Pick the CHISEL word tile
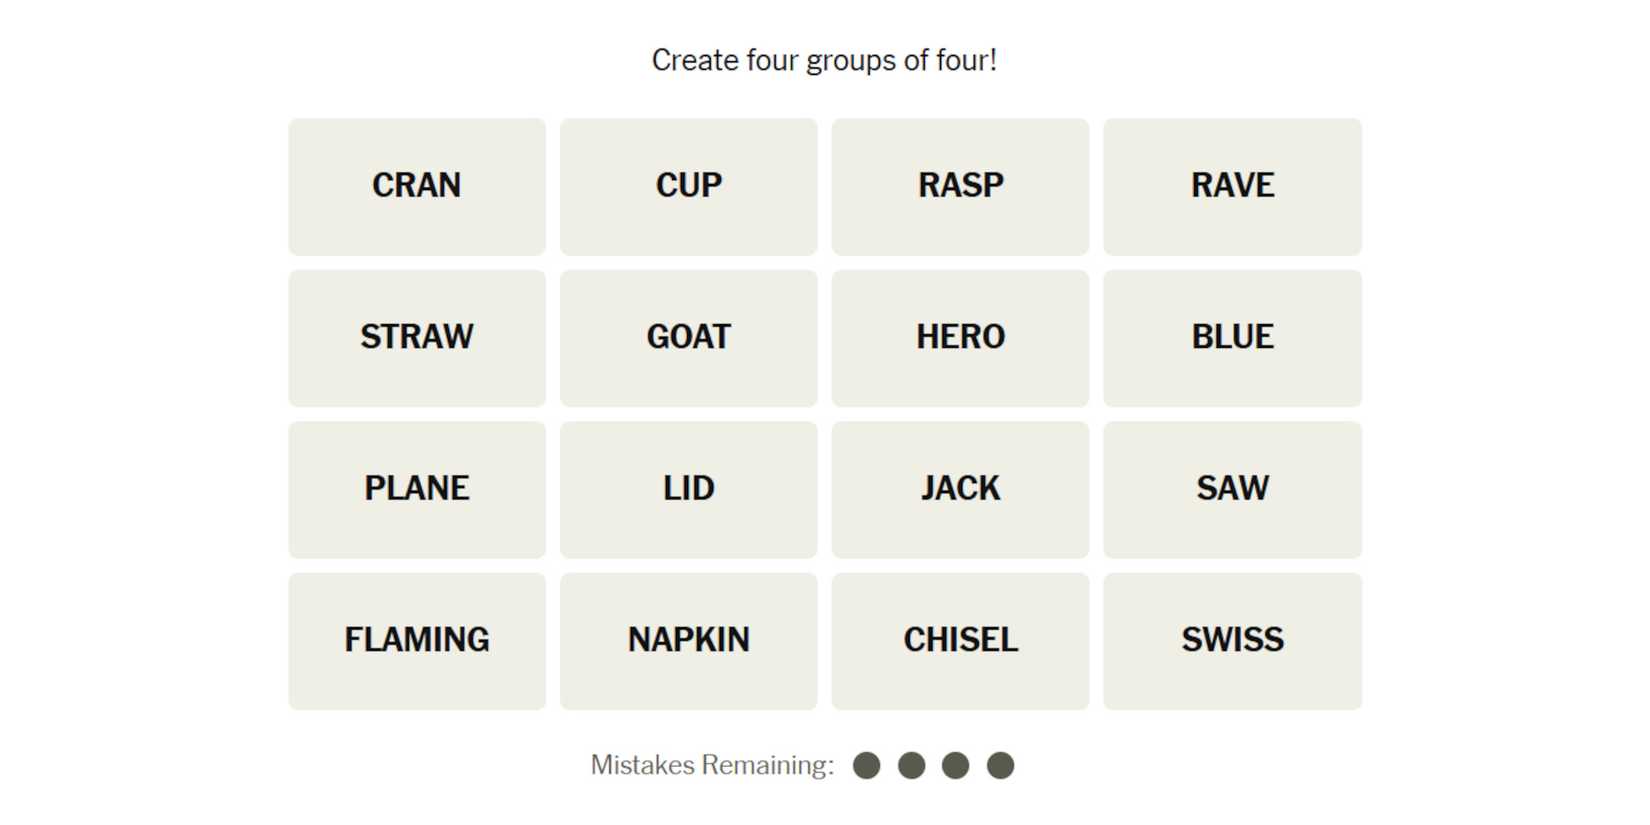The height and width of the screenshot is (825, 1650). point(960,641)
